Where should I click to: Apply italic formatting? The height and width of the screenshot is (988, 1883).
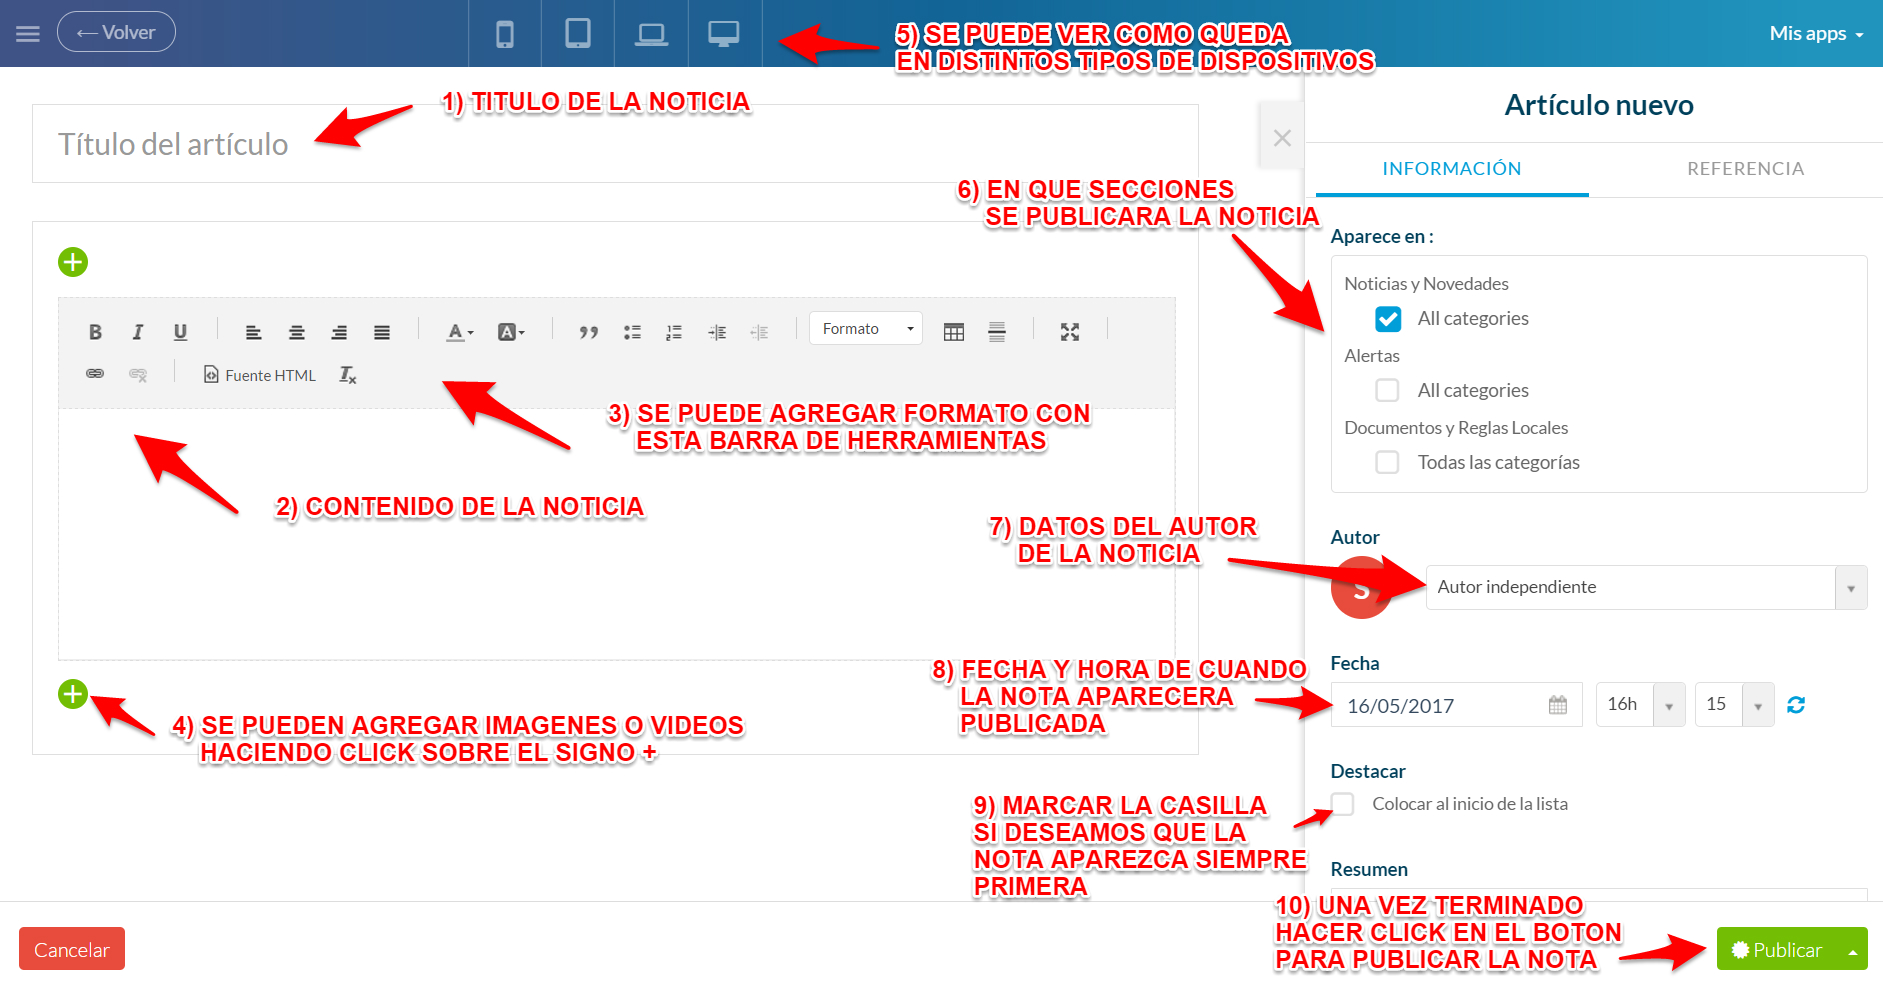point(138,332)
